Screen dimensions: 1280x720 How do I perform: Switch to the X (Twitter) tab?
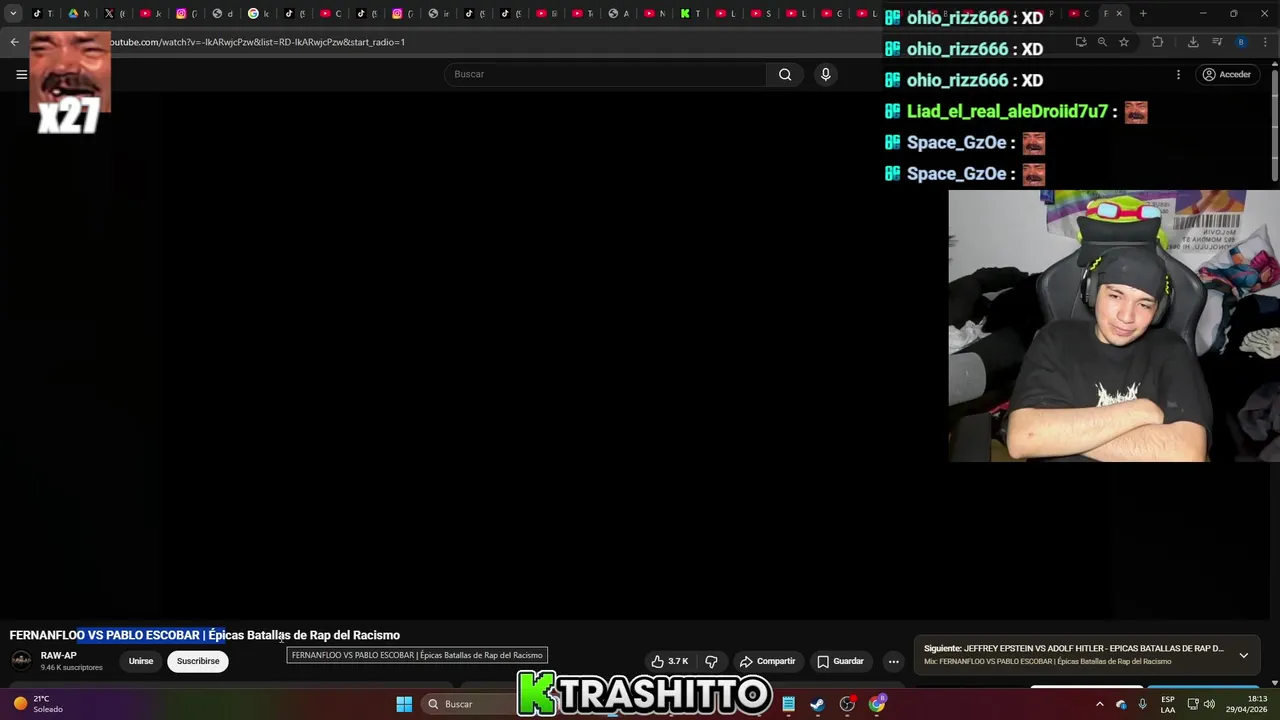point(114,14)
